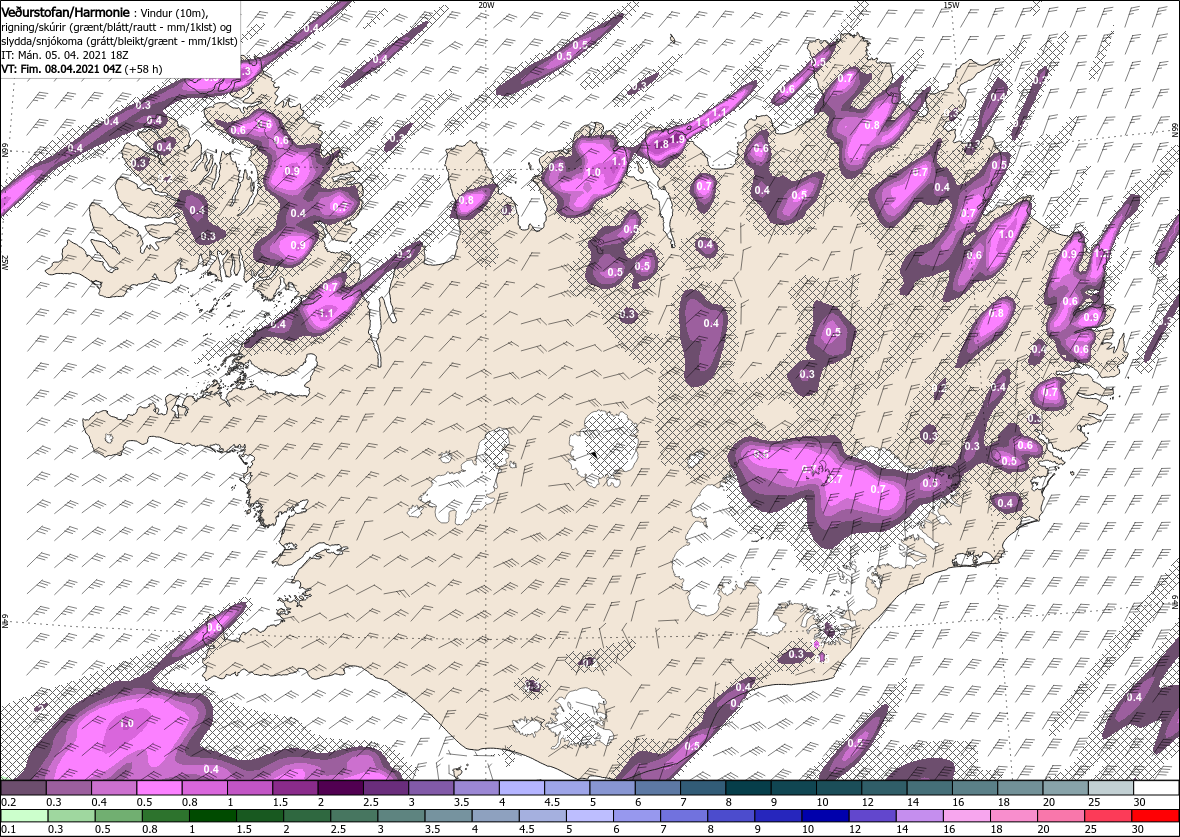Select the bright red swatch at 30, lower scale

pos(1156,816)
